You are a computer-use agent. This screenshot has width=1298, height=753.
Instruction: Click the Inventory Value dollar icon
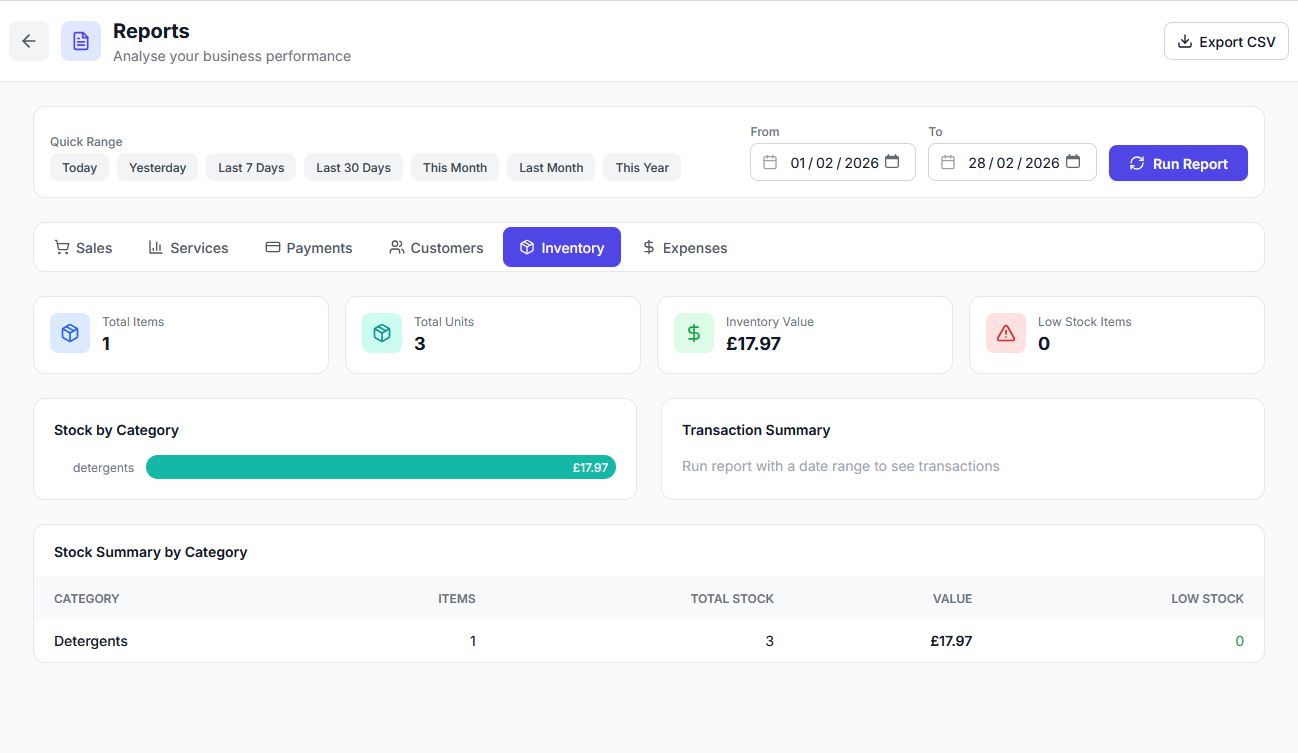point(694,333)
